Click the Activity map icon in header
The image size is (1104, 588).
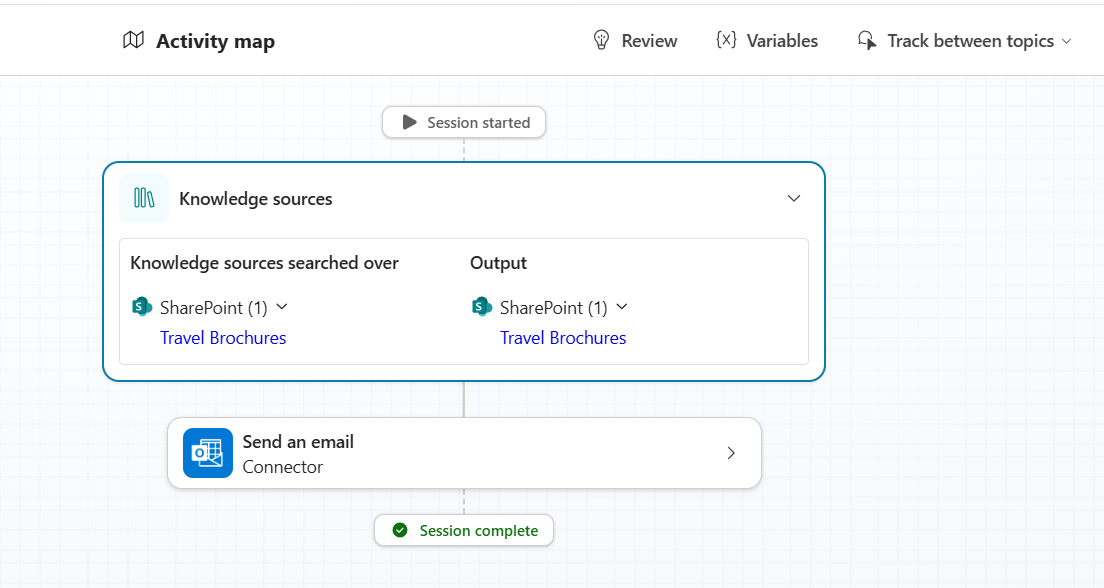point(133,40)
